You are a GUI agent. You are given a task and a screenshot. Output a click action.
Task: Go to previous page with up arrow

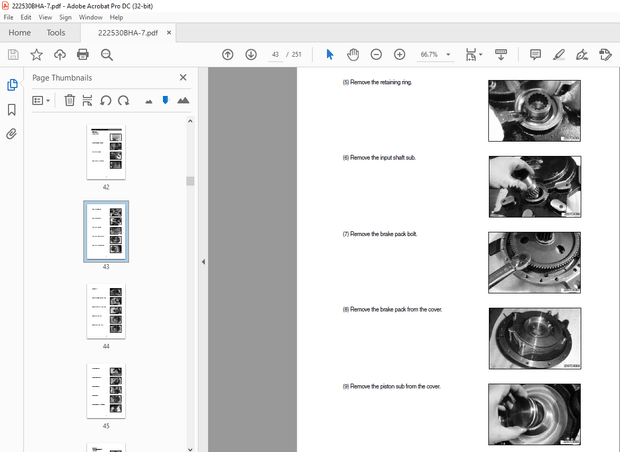[x=227, y=54]
